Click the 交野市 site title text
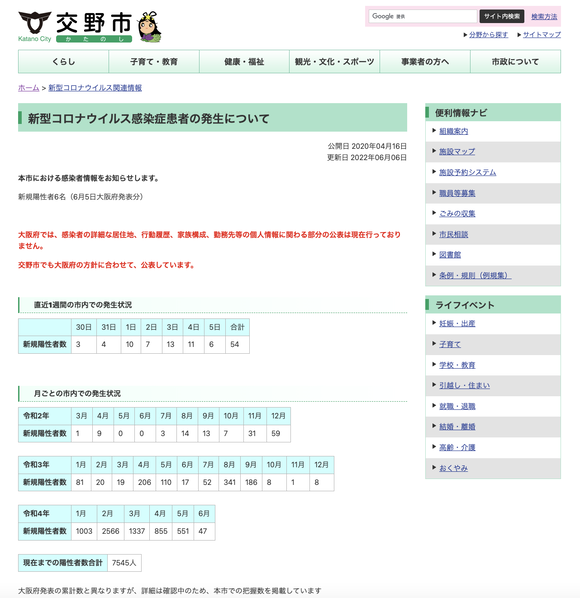This screenshot has width=580, height=598. [x=94, y=23]
